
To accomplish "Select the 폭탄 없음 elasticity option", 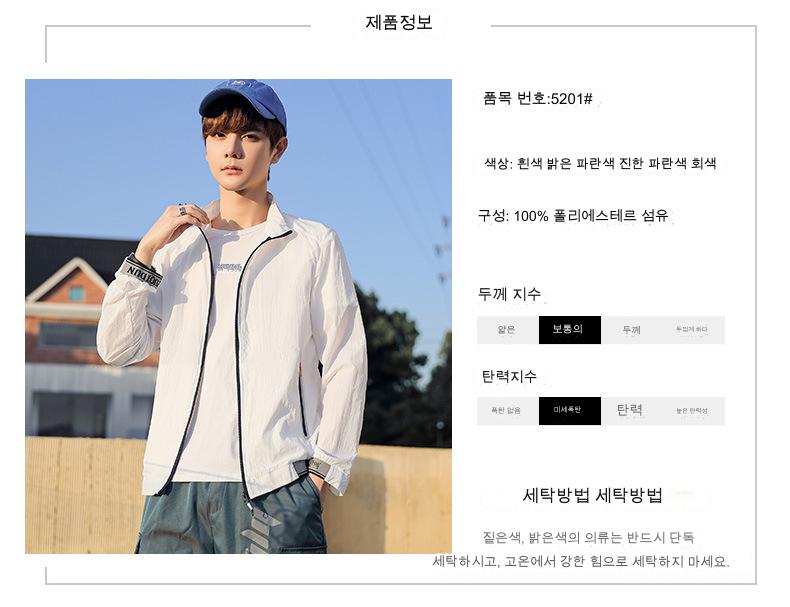I will [507, 411].
